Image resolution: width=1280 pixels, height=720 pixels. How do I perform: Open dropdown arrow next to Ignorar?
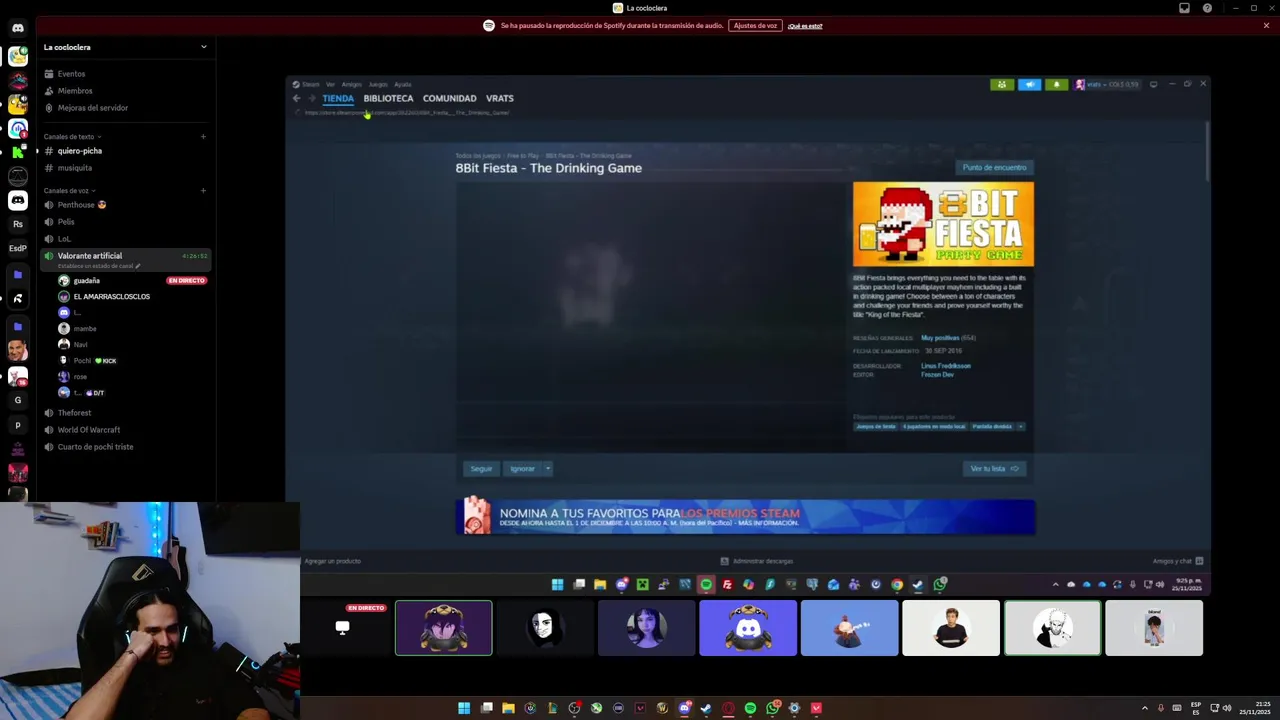(548, 469)
